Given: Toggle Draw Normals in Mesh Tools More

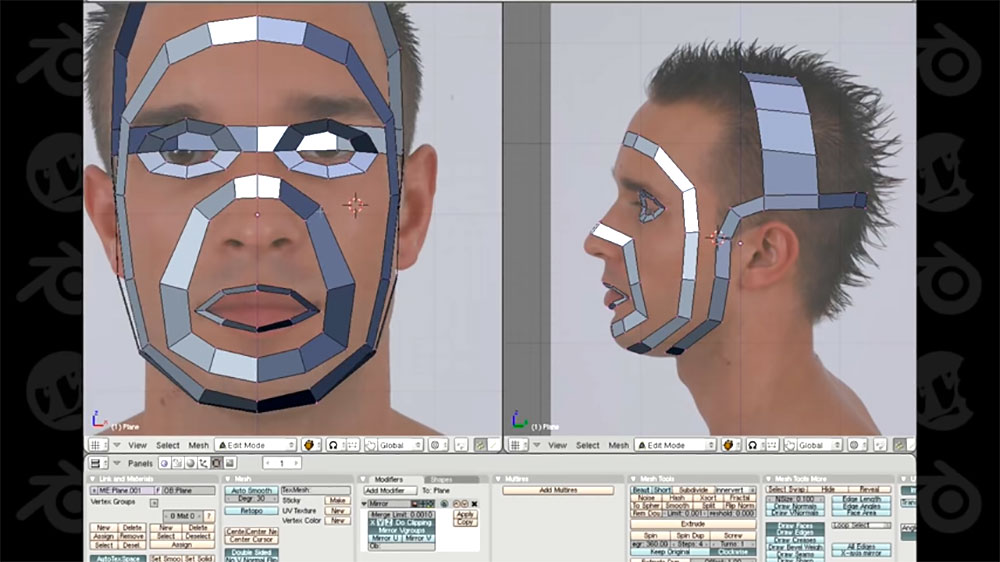Looking at the screenshot, I should click(795, 507).
